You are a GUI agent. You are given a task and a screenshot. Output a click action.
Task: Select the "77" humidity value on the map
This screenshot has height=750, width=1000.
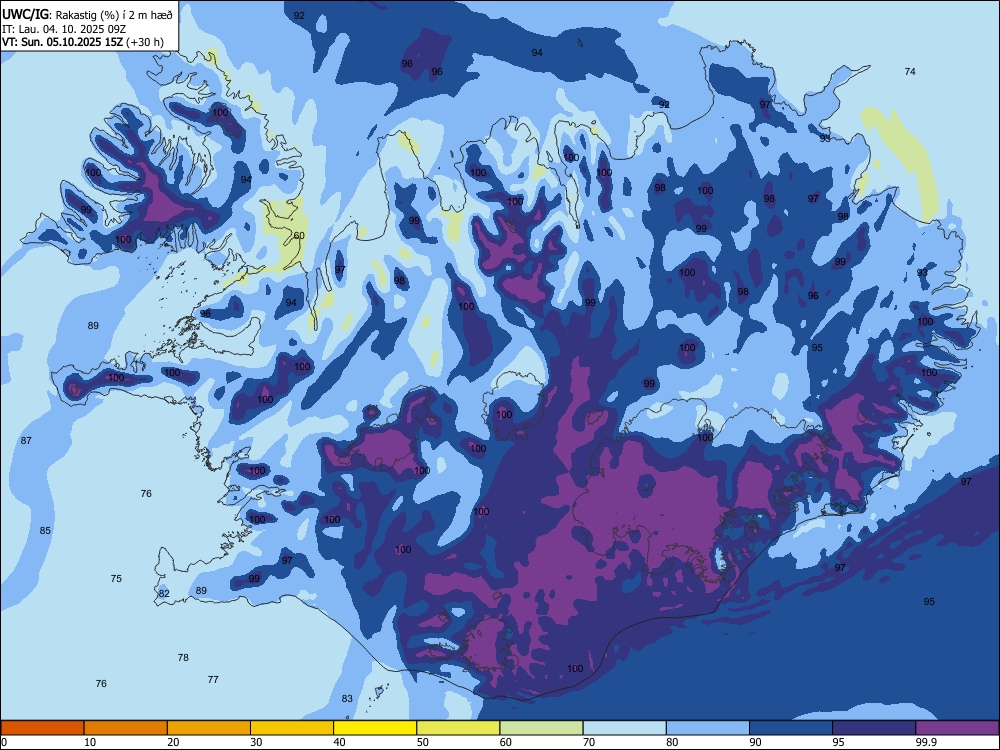coord(213,680)
